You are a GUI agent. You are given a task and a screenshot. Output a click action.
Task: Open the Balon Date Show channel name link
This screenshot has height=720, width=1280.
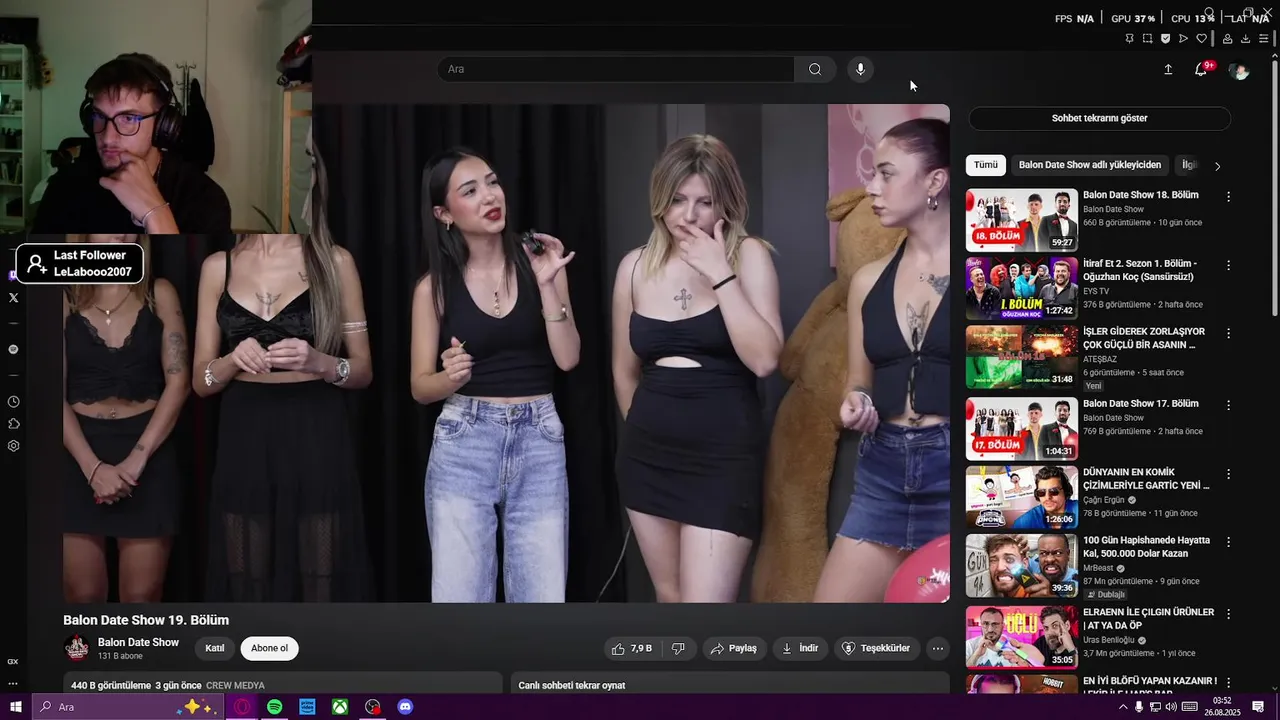[138, 642]
